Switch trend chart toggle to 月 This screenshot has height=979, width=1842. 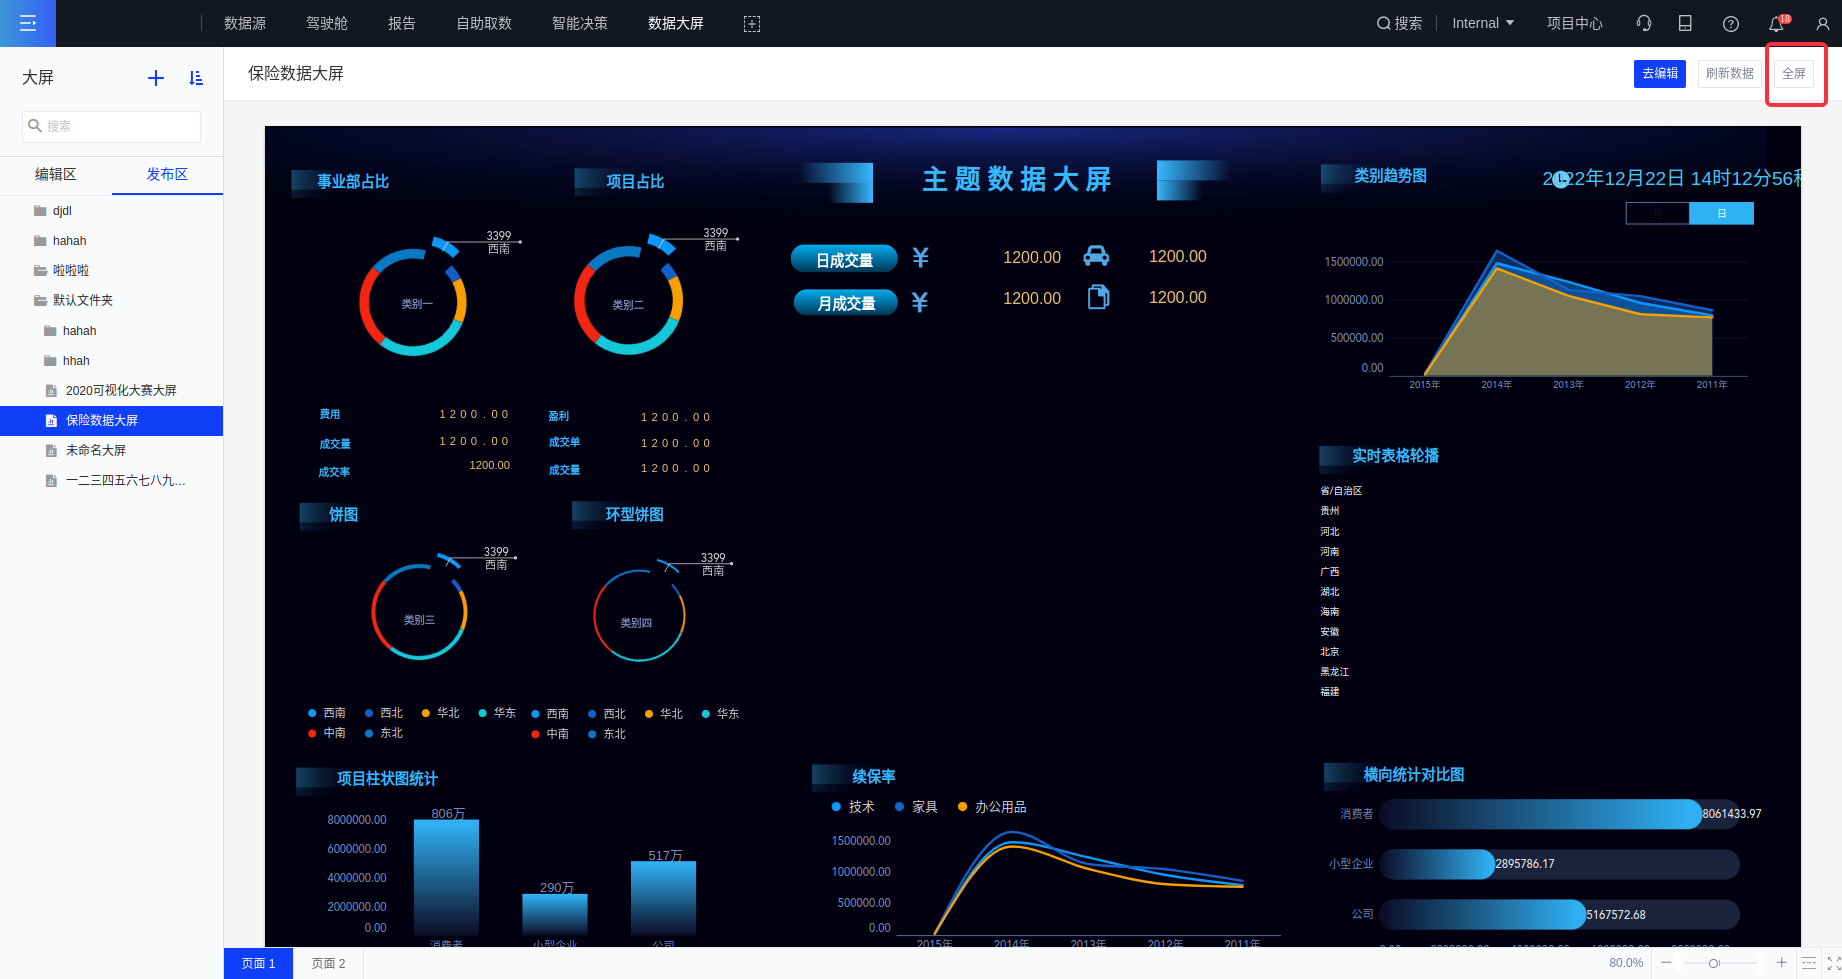(x=1657, y=213)
